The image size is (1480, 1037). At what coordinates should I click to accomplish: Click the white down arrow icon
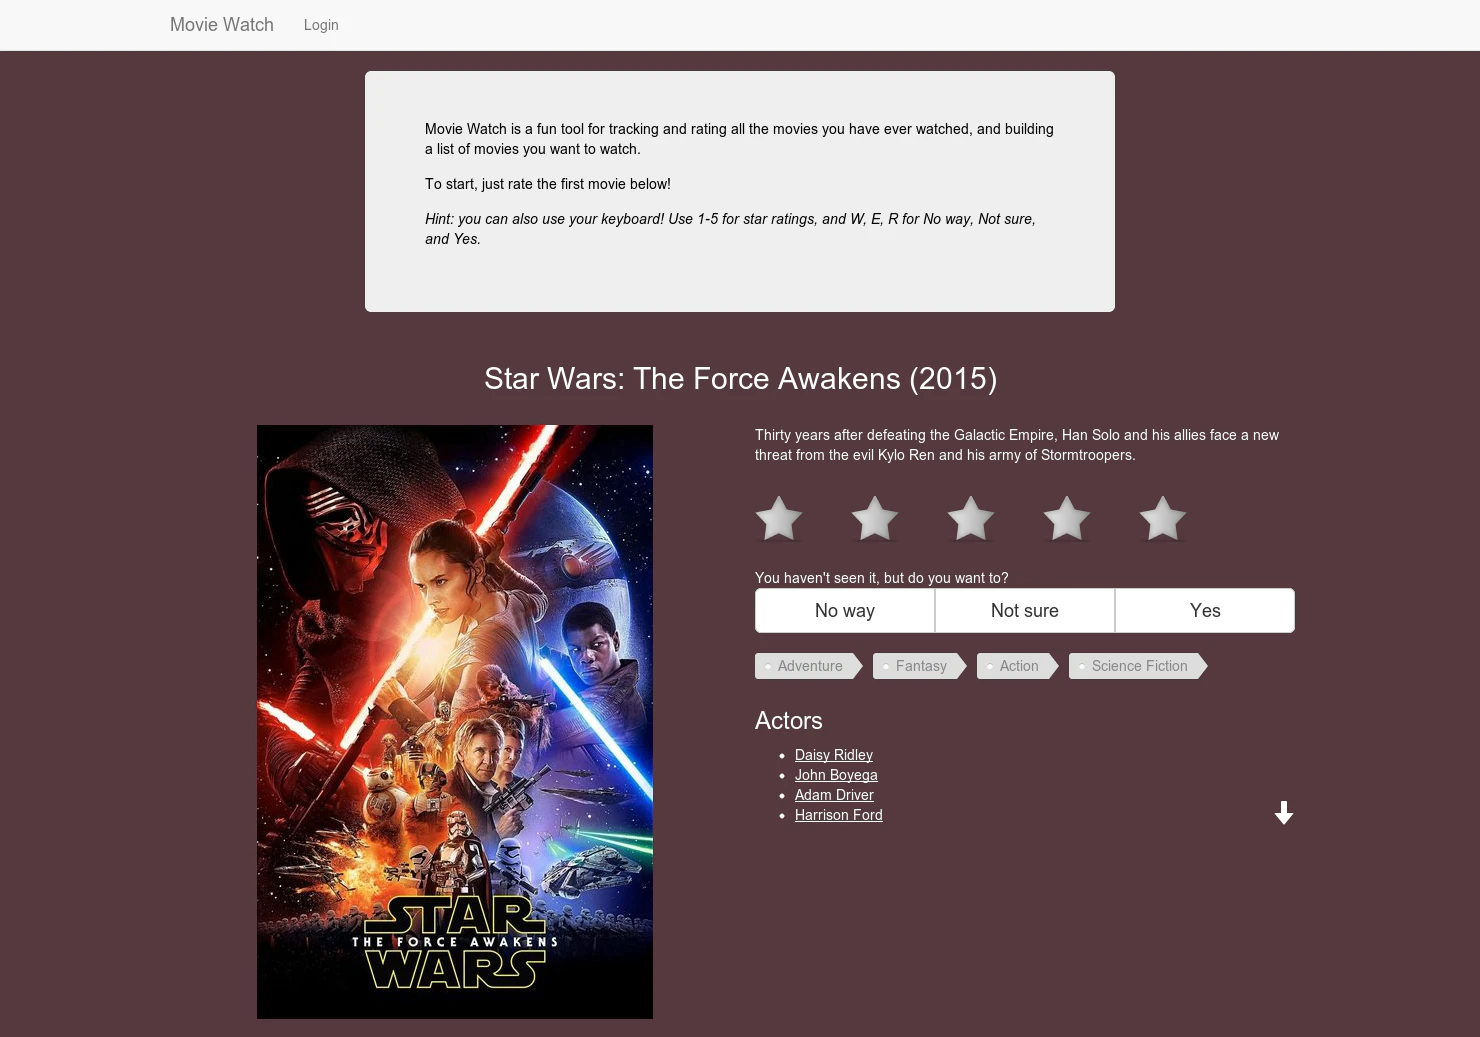tap(1284, 813)
